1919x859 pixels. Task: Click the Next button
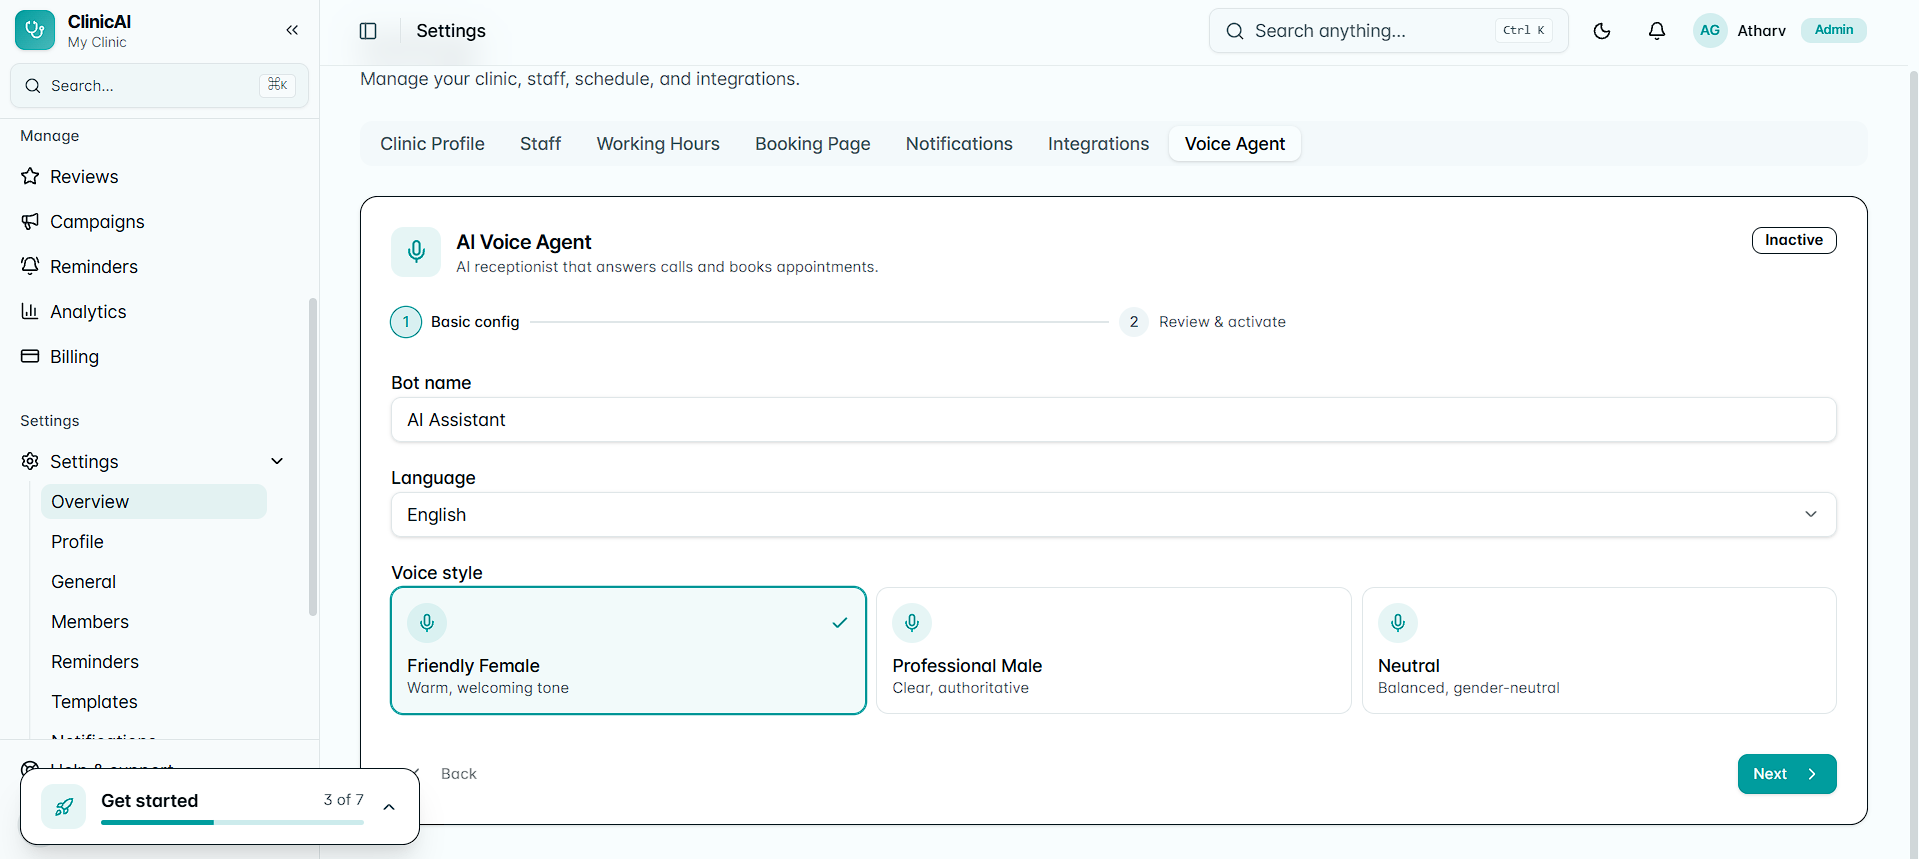pyautogui.click(x=1787, y=774)
